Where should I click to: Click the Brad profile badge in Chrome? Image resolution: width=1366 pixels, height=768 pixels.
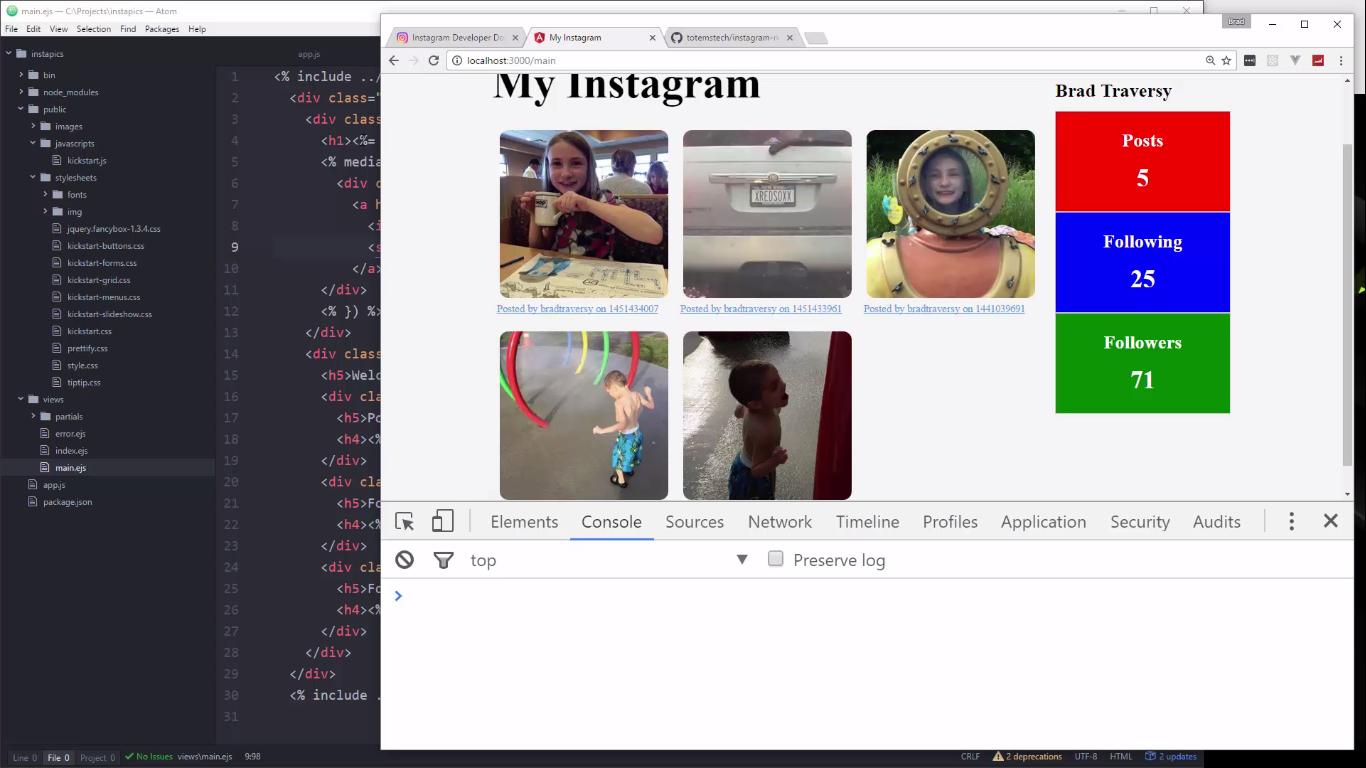pyautogui.click(x=1236, y=21)
